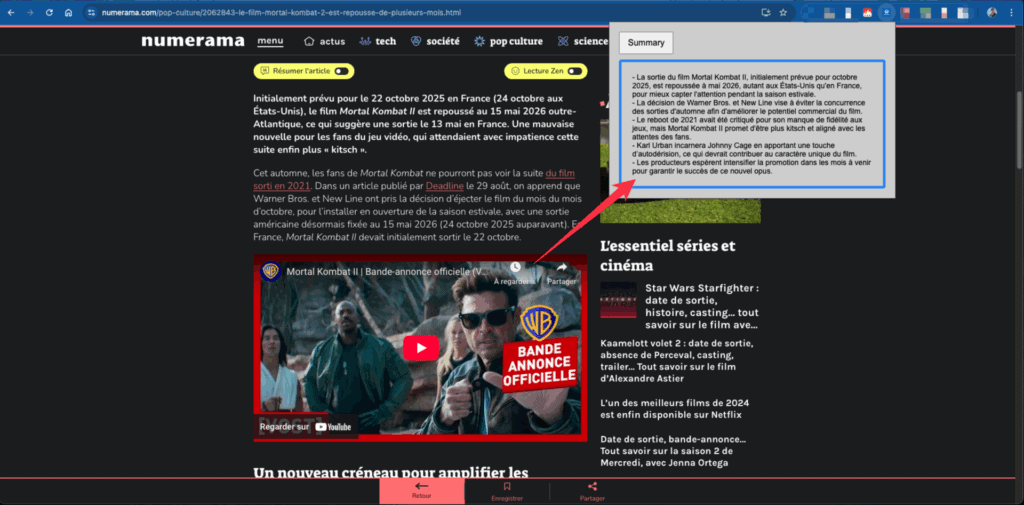Image resolution: width=1024 pixels, height=505 pixels.
Task: Open the browser home page icon
Action: 68,12
